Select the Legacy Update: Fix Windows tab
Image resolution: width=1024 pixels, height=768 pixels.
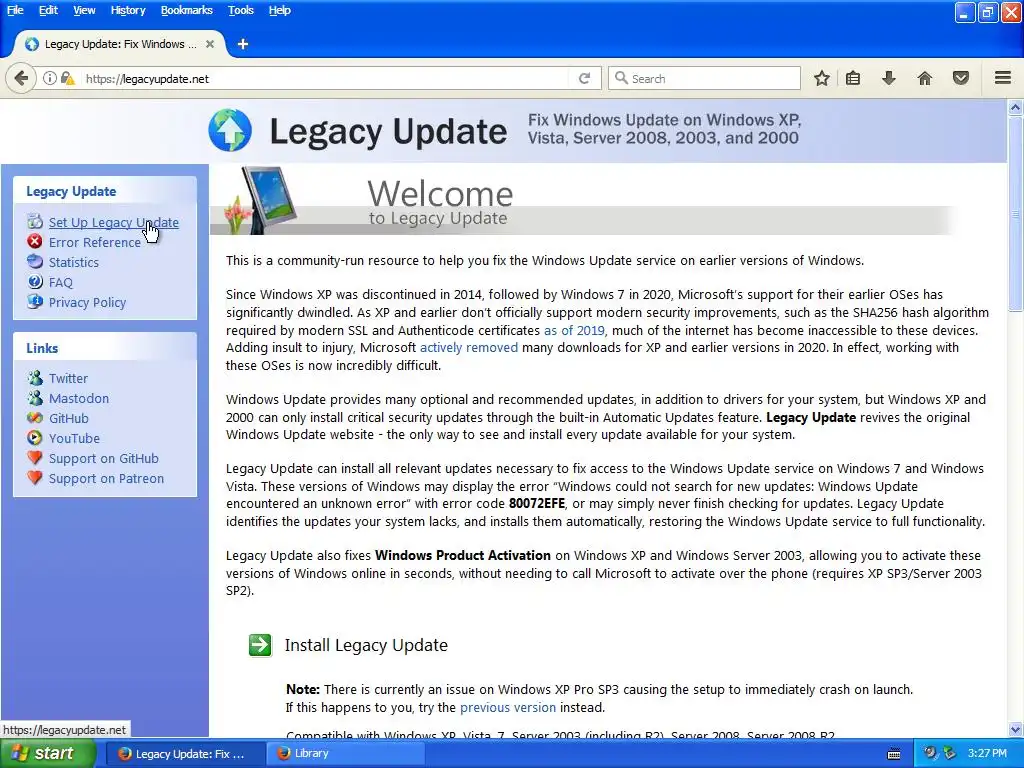[x=120, y=44]
